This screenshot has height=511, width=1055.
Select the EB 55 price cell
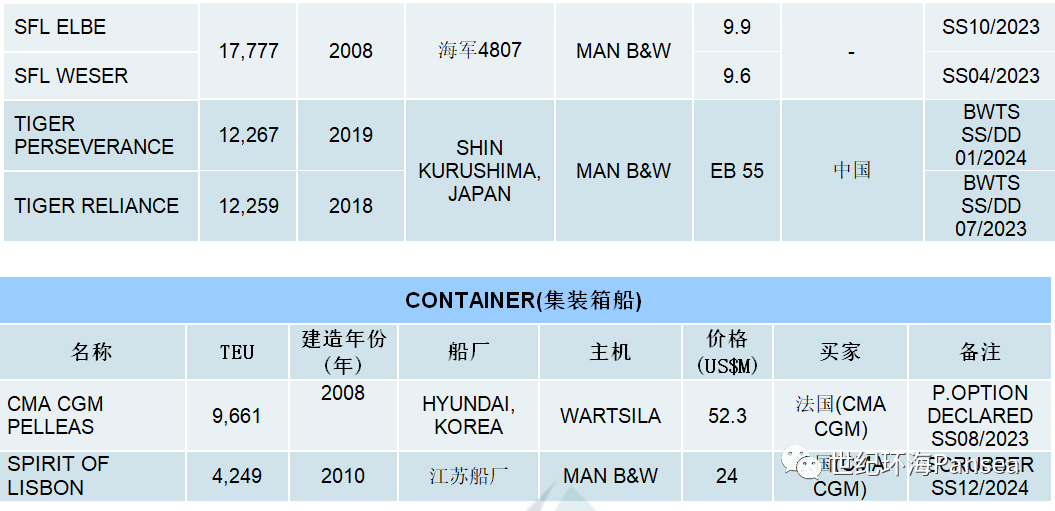tap(737, 170)
